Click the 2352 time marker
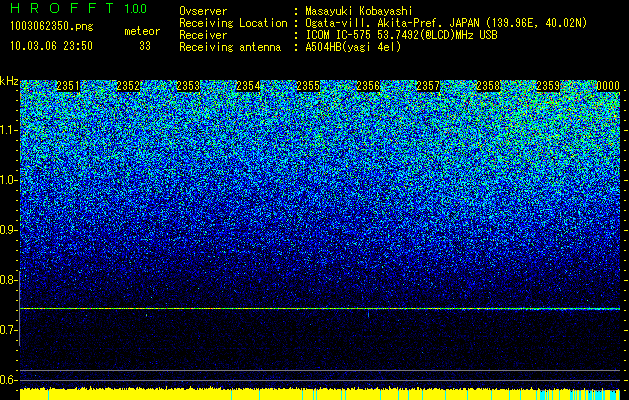The width and height of the screenshot is (629, 400). click(128, 86)
